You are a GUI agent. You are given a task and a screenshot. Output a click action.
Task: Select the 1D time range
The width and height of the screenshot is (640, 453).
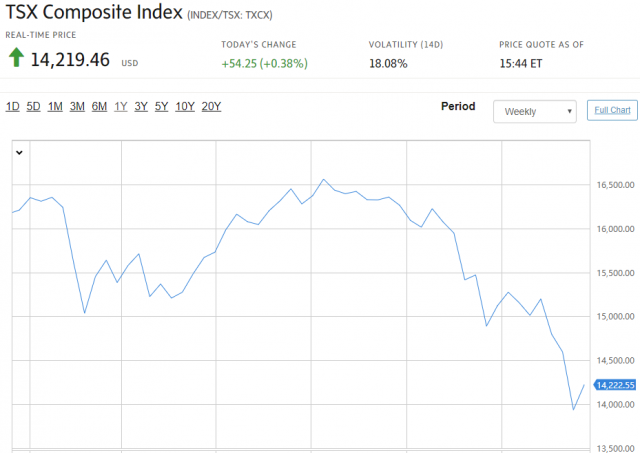[x=13, y=107]
